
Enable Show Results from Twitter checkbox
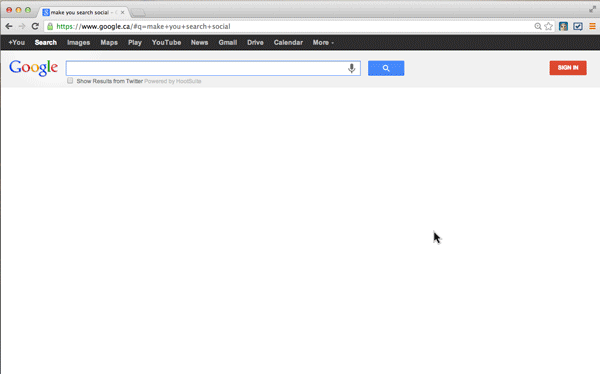click(x=70, y=81)
